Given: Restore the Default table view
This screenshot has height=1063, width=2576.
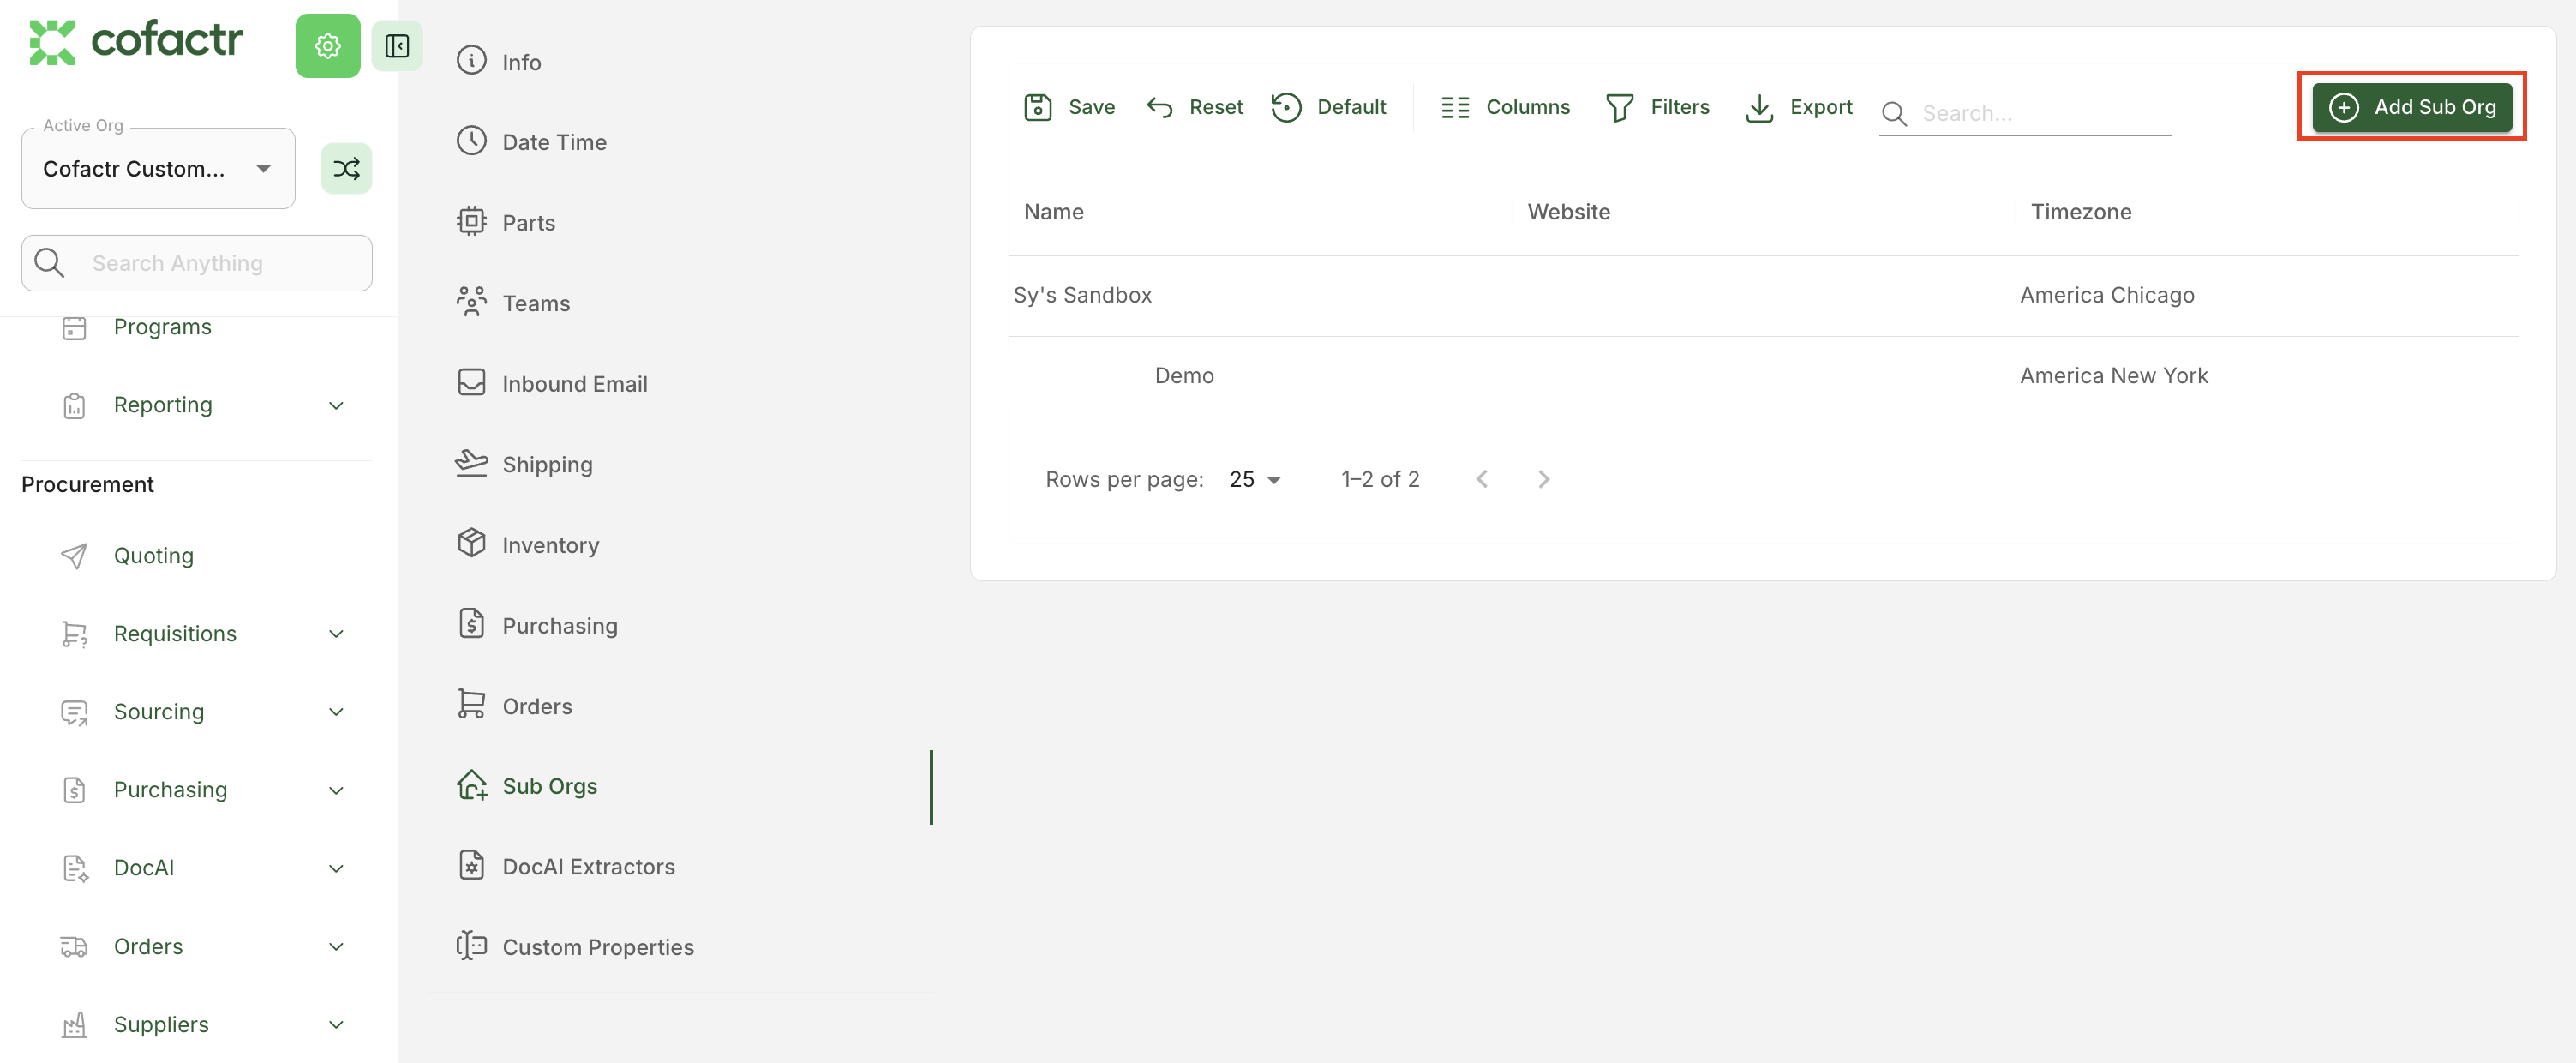Looking at the screenshot, I should click(1328, 107).
